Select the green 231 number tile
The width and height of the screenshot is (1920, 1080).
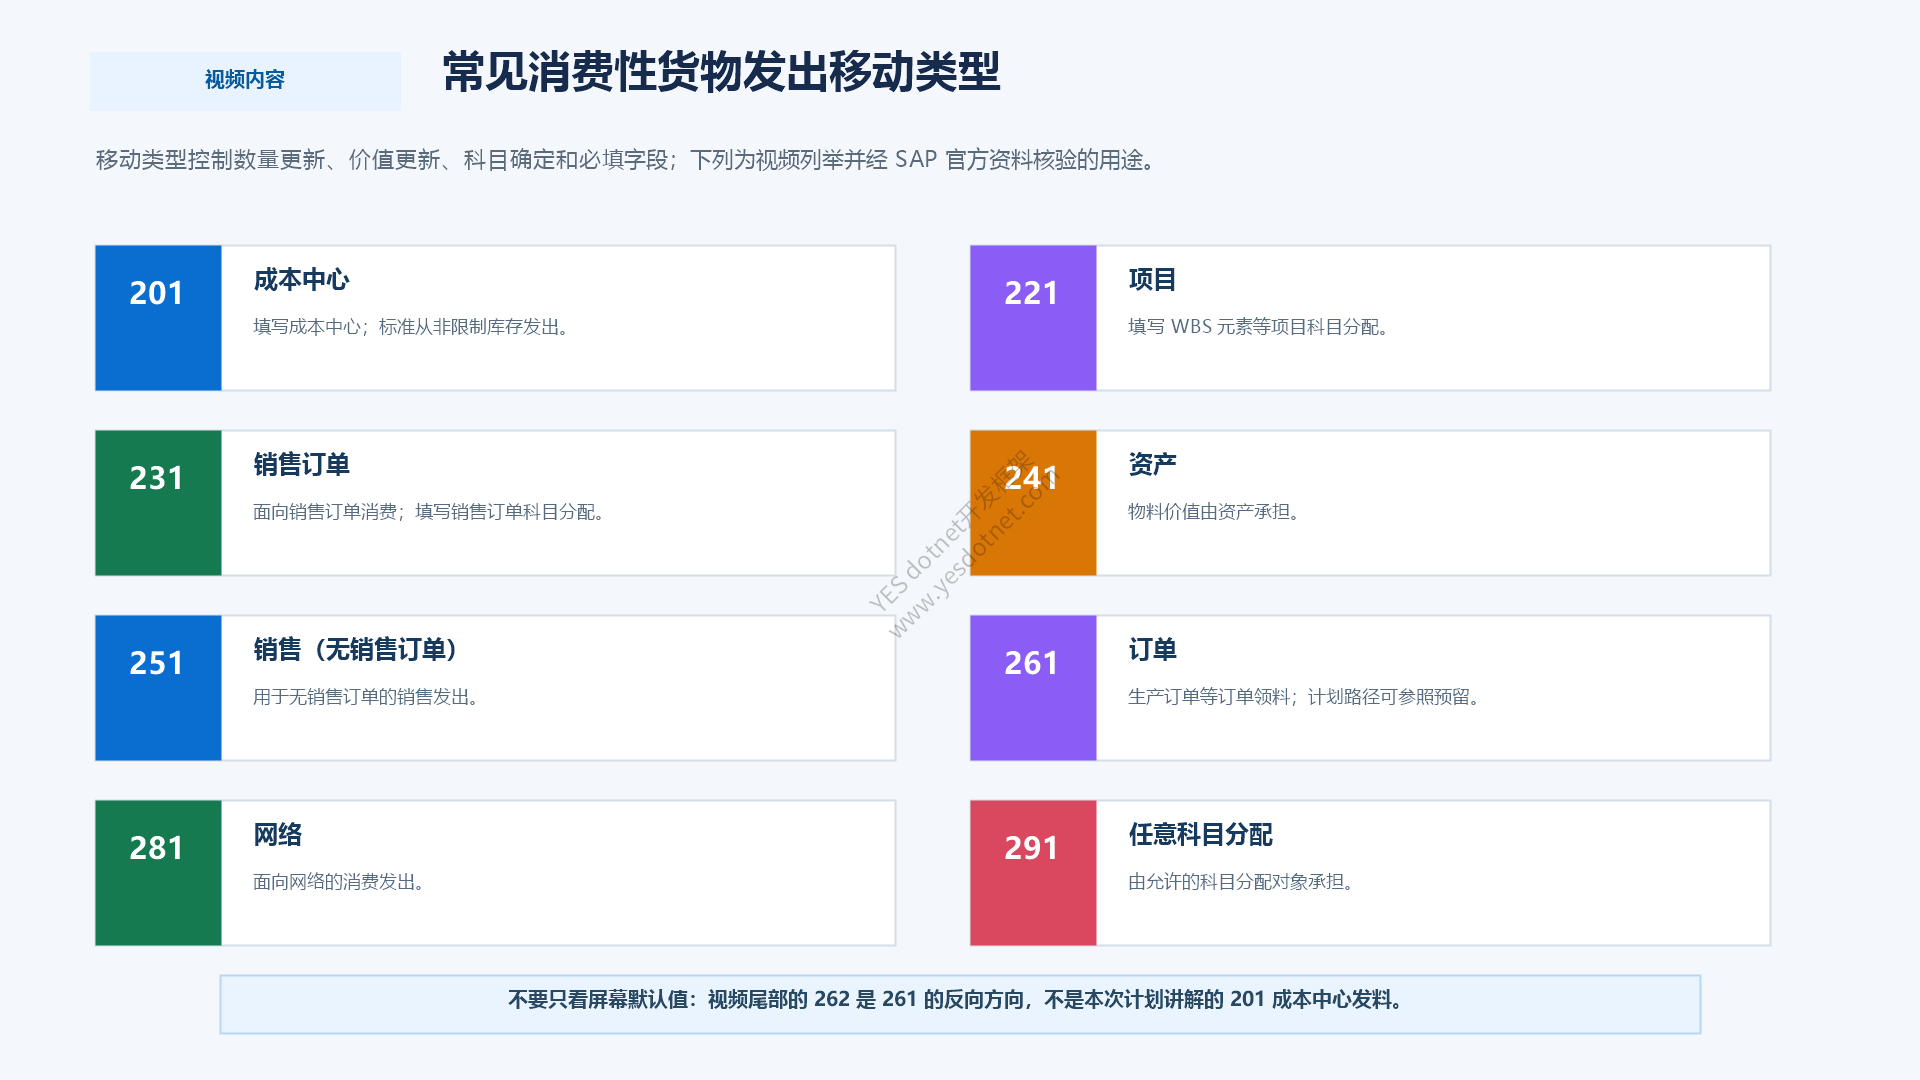(158, 503)
